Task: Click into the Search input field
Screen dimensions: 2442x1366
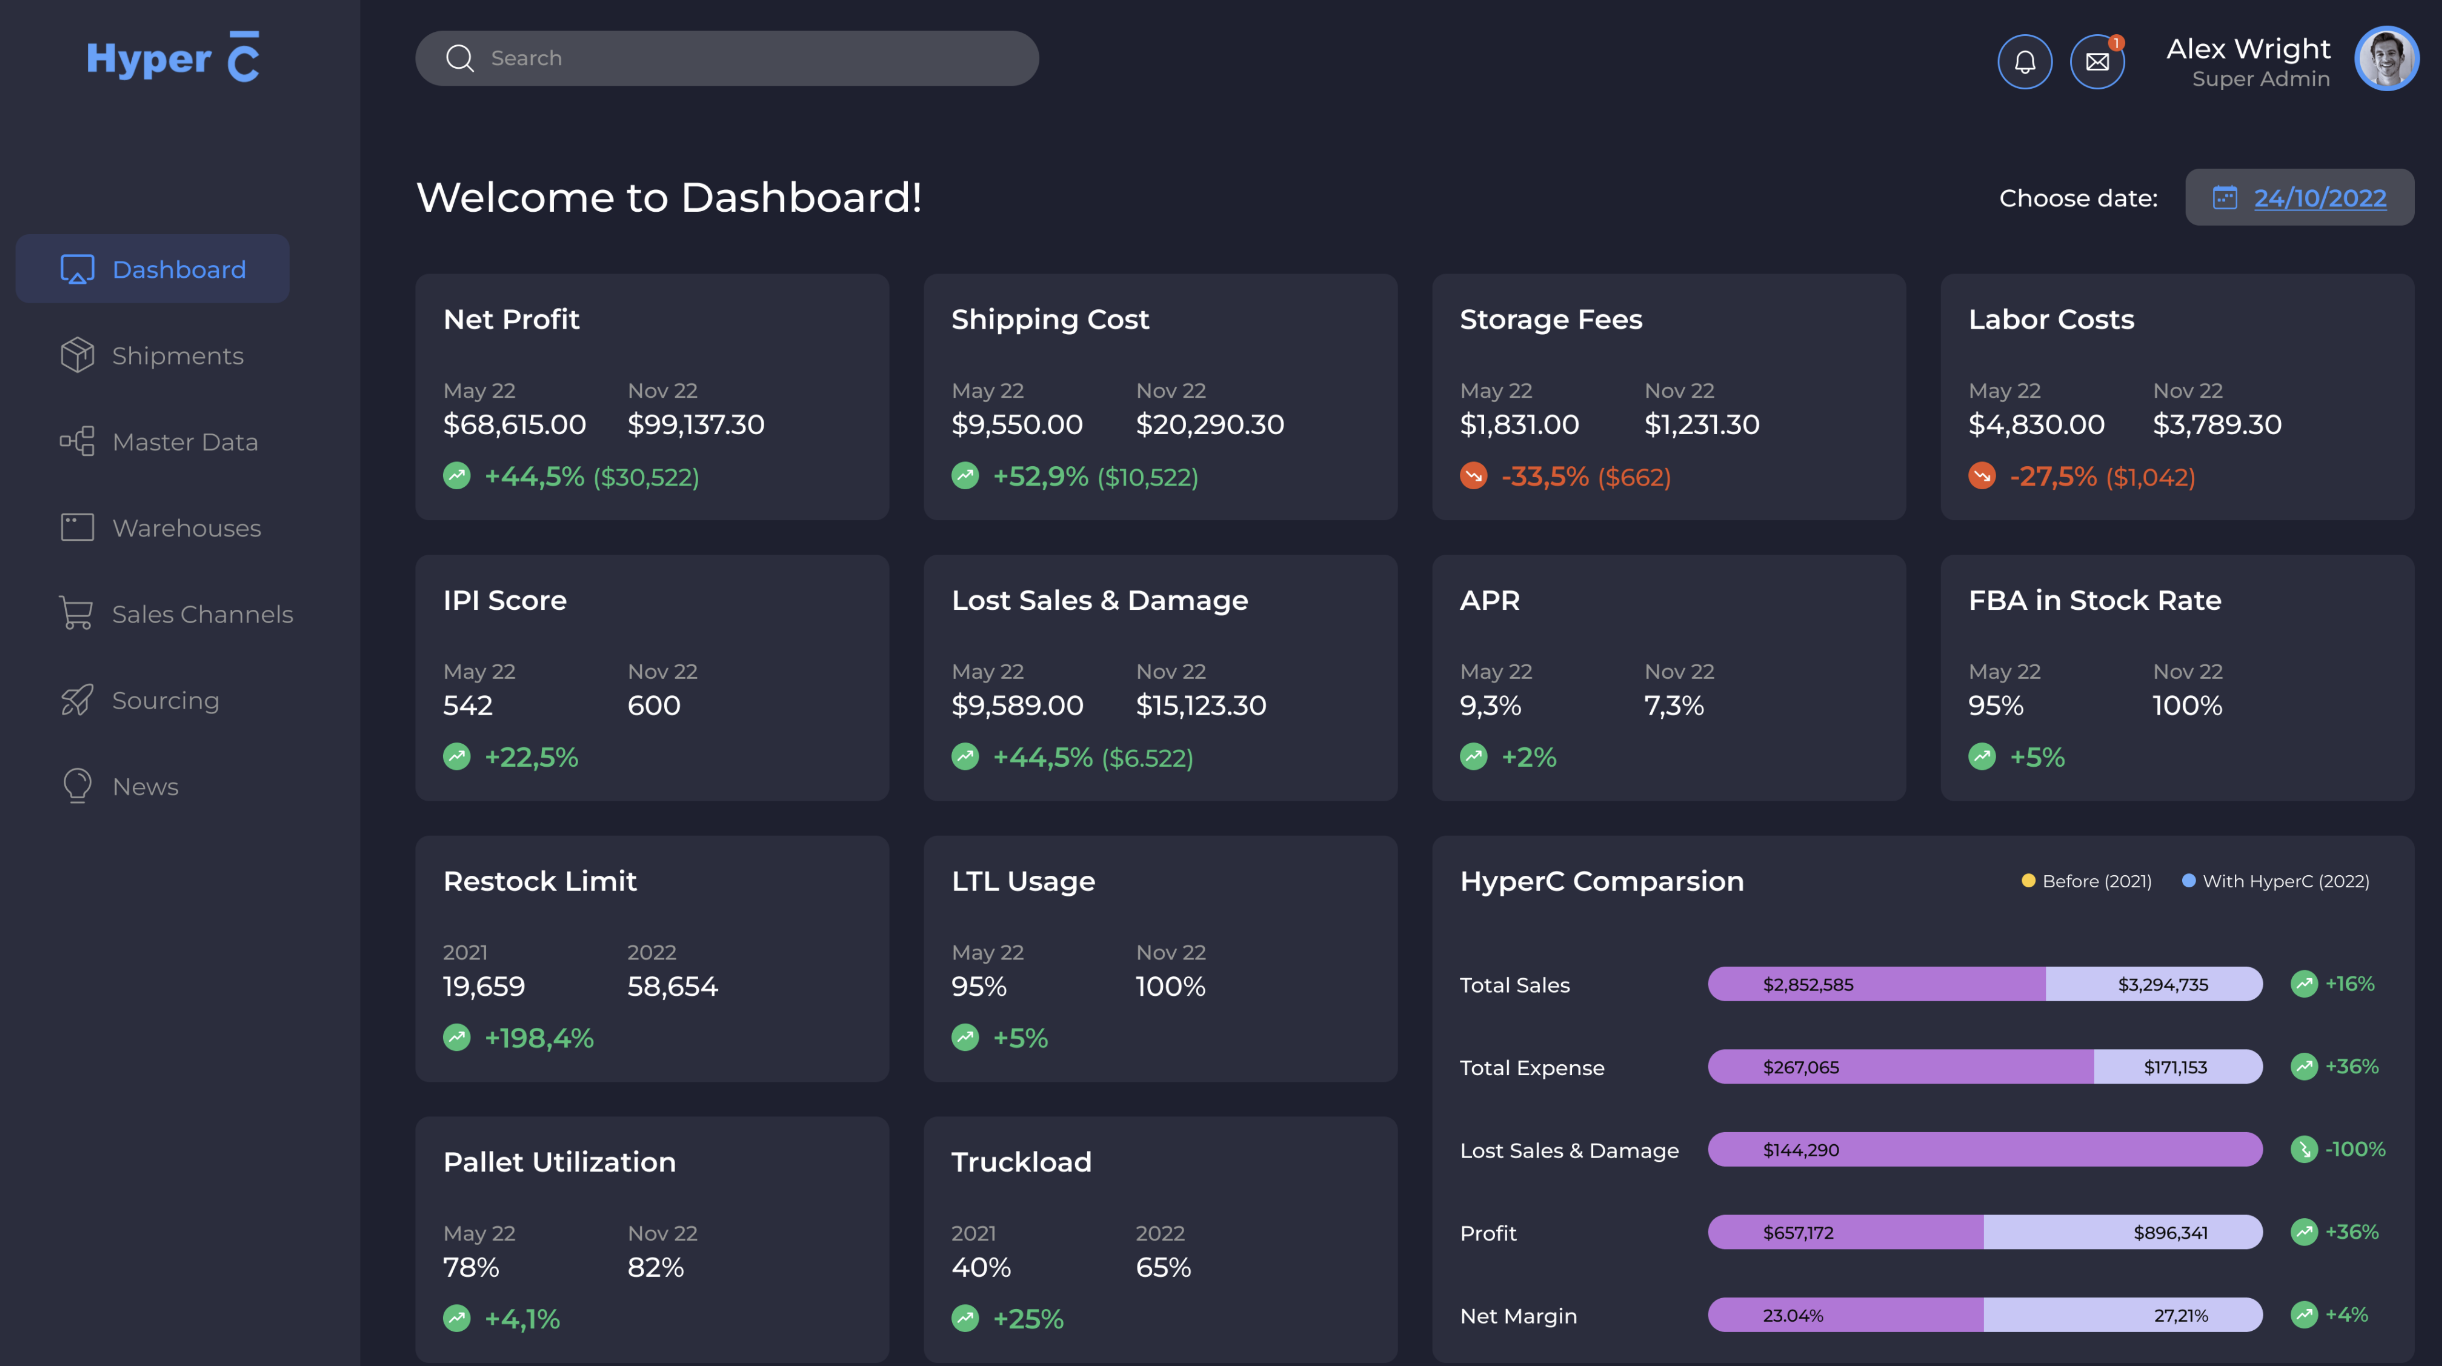Action: click(750, 58)
